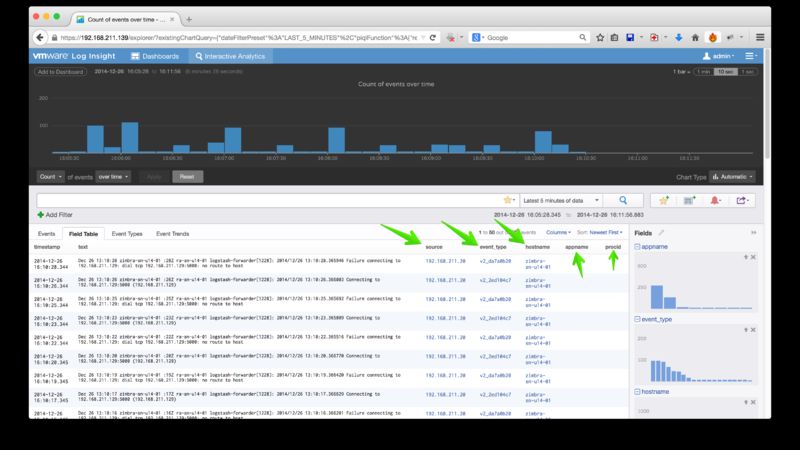Pin the appname field chart
This screenshot has width=800, height=450.
745,257
